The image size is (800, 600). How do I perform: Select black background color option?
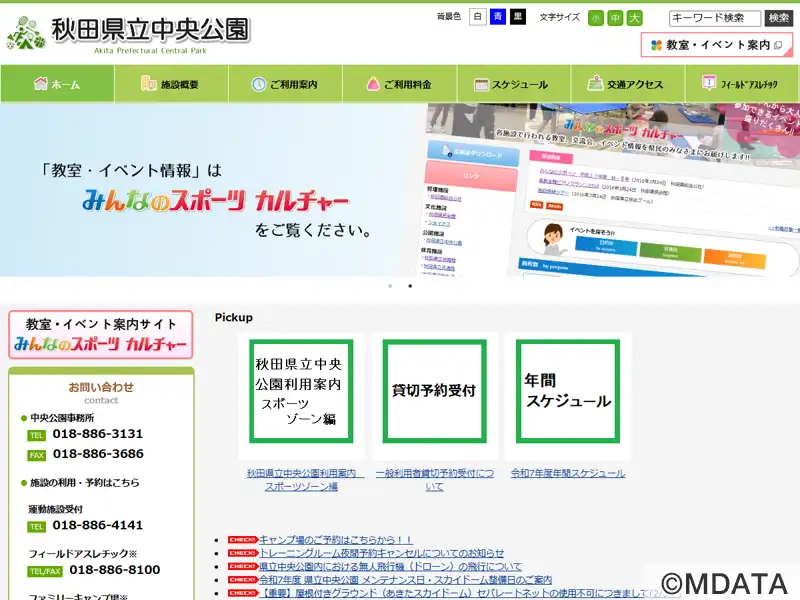(x=517, y=17)
